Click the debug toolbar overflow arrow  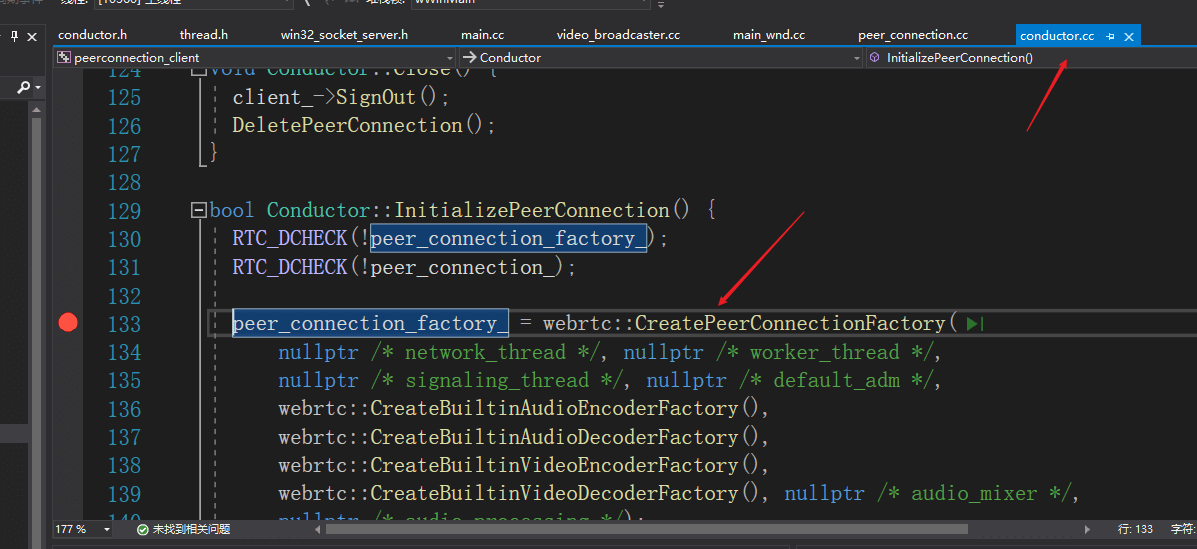(661, 4)
